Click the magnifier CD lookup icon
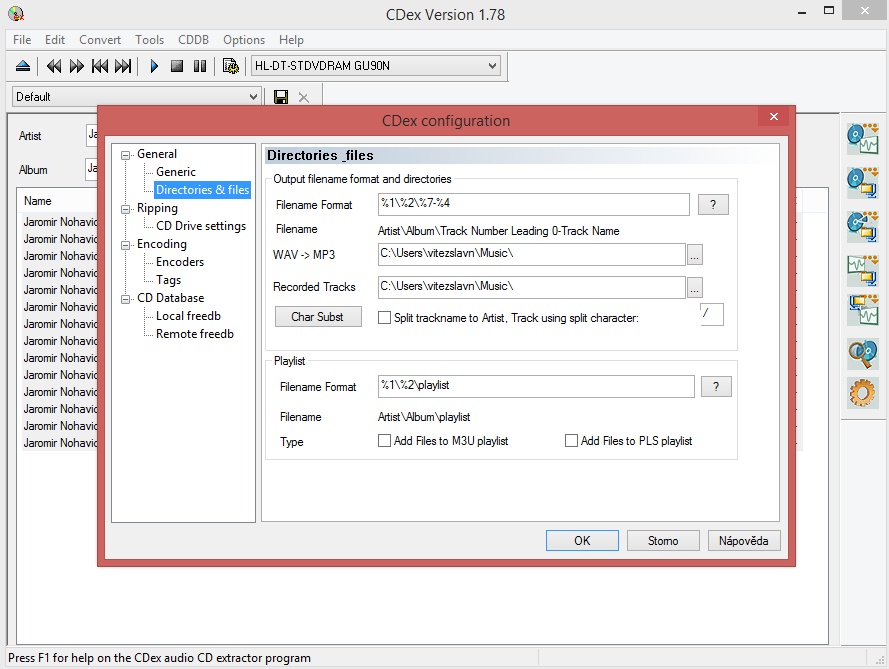The width and height of the screenshot is (889, 669). tap(861, 351)
